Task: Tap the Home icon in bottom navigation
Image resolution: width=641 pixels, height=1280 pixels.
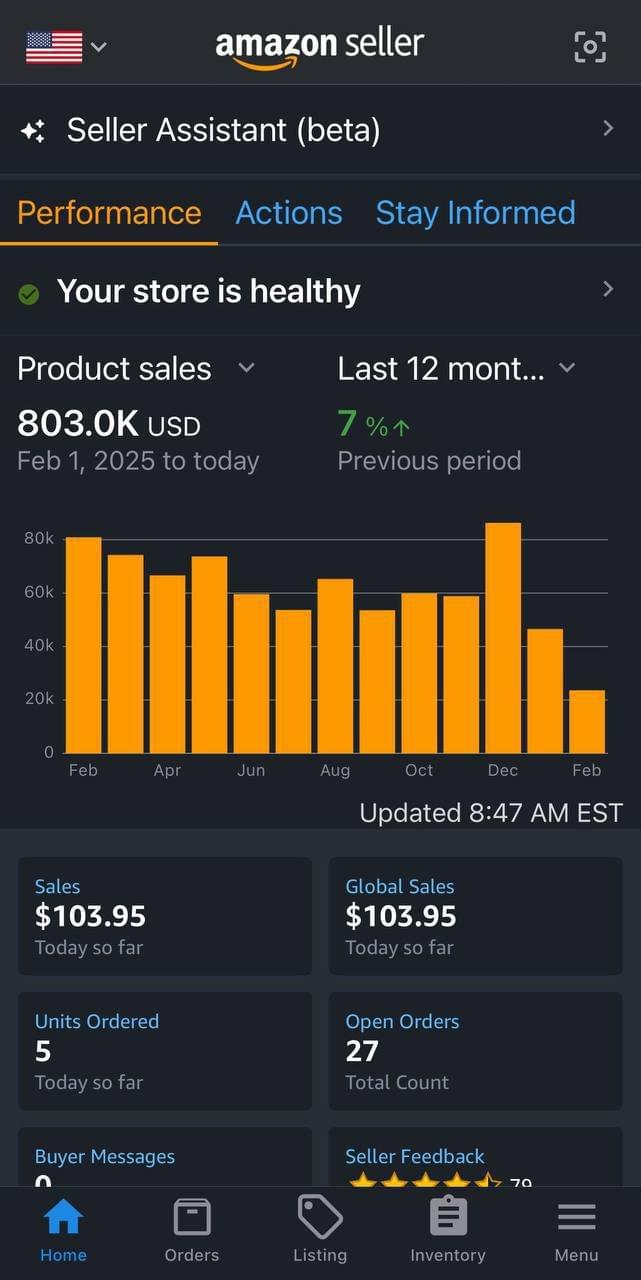Action: click(x=63, y=1219)
